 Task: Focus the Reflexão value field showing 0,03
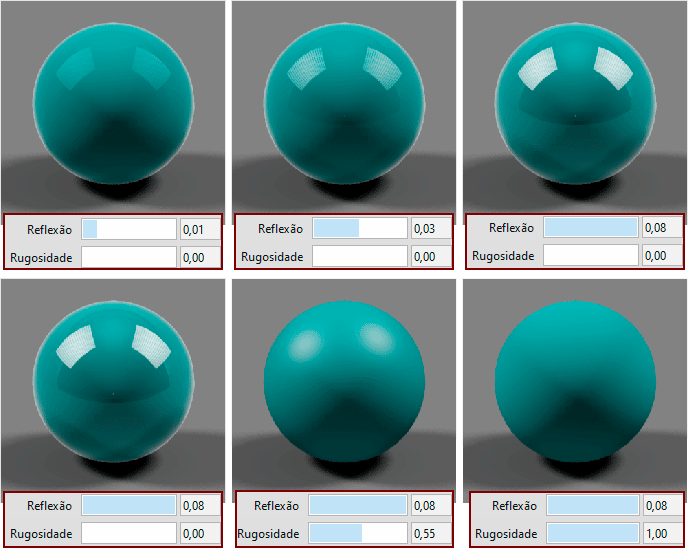click(431, 229)
